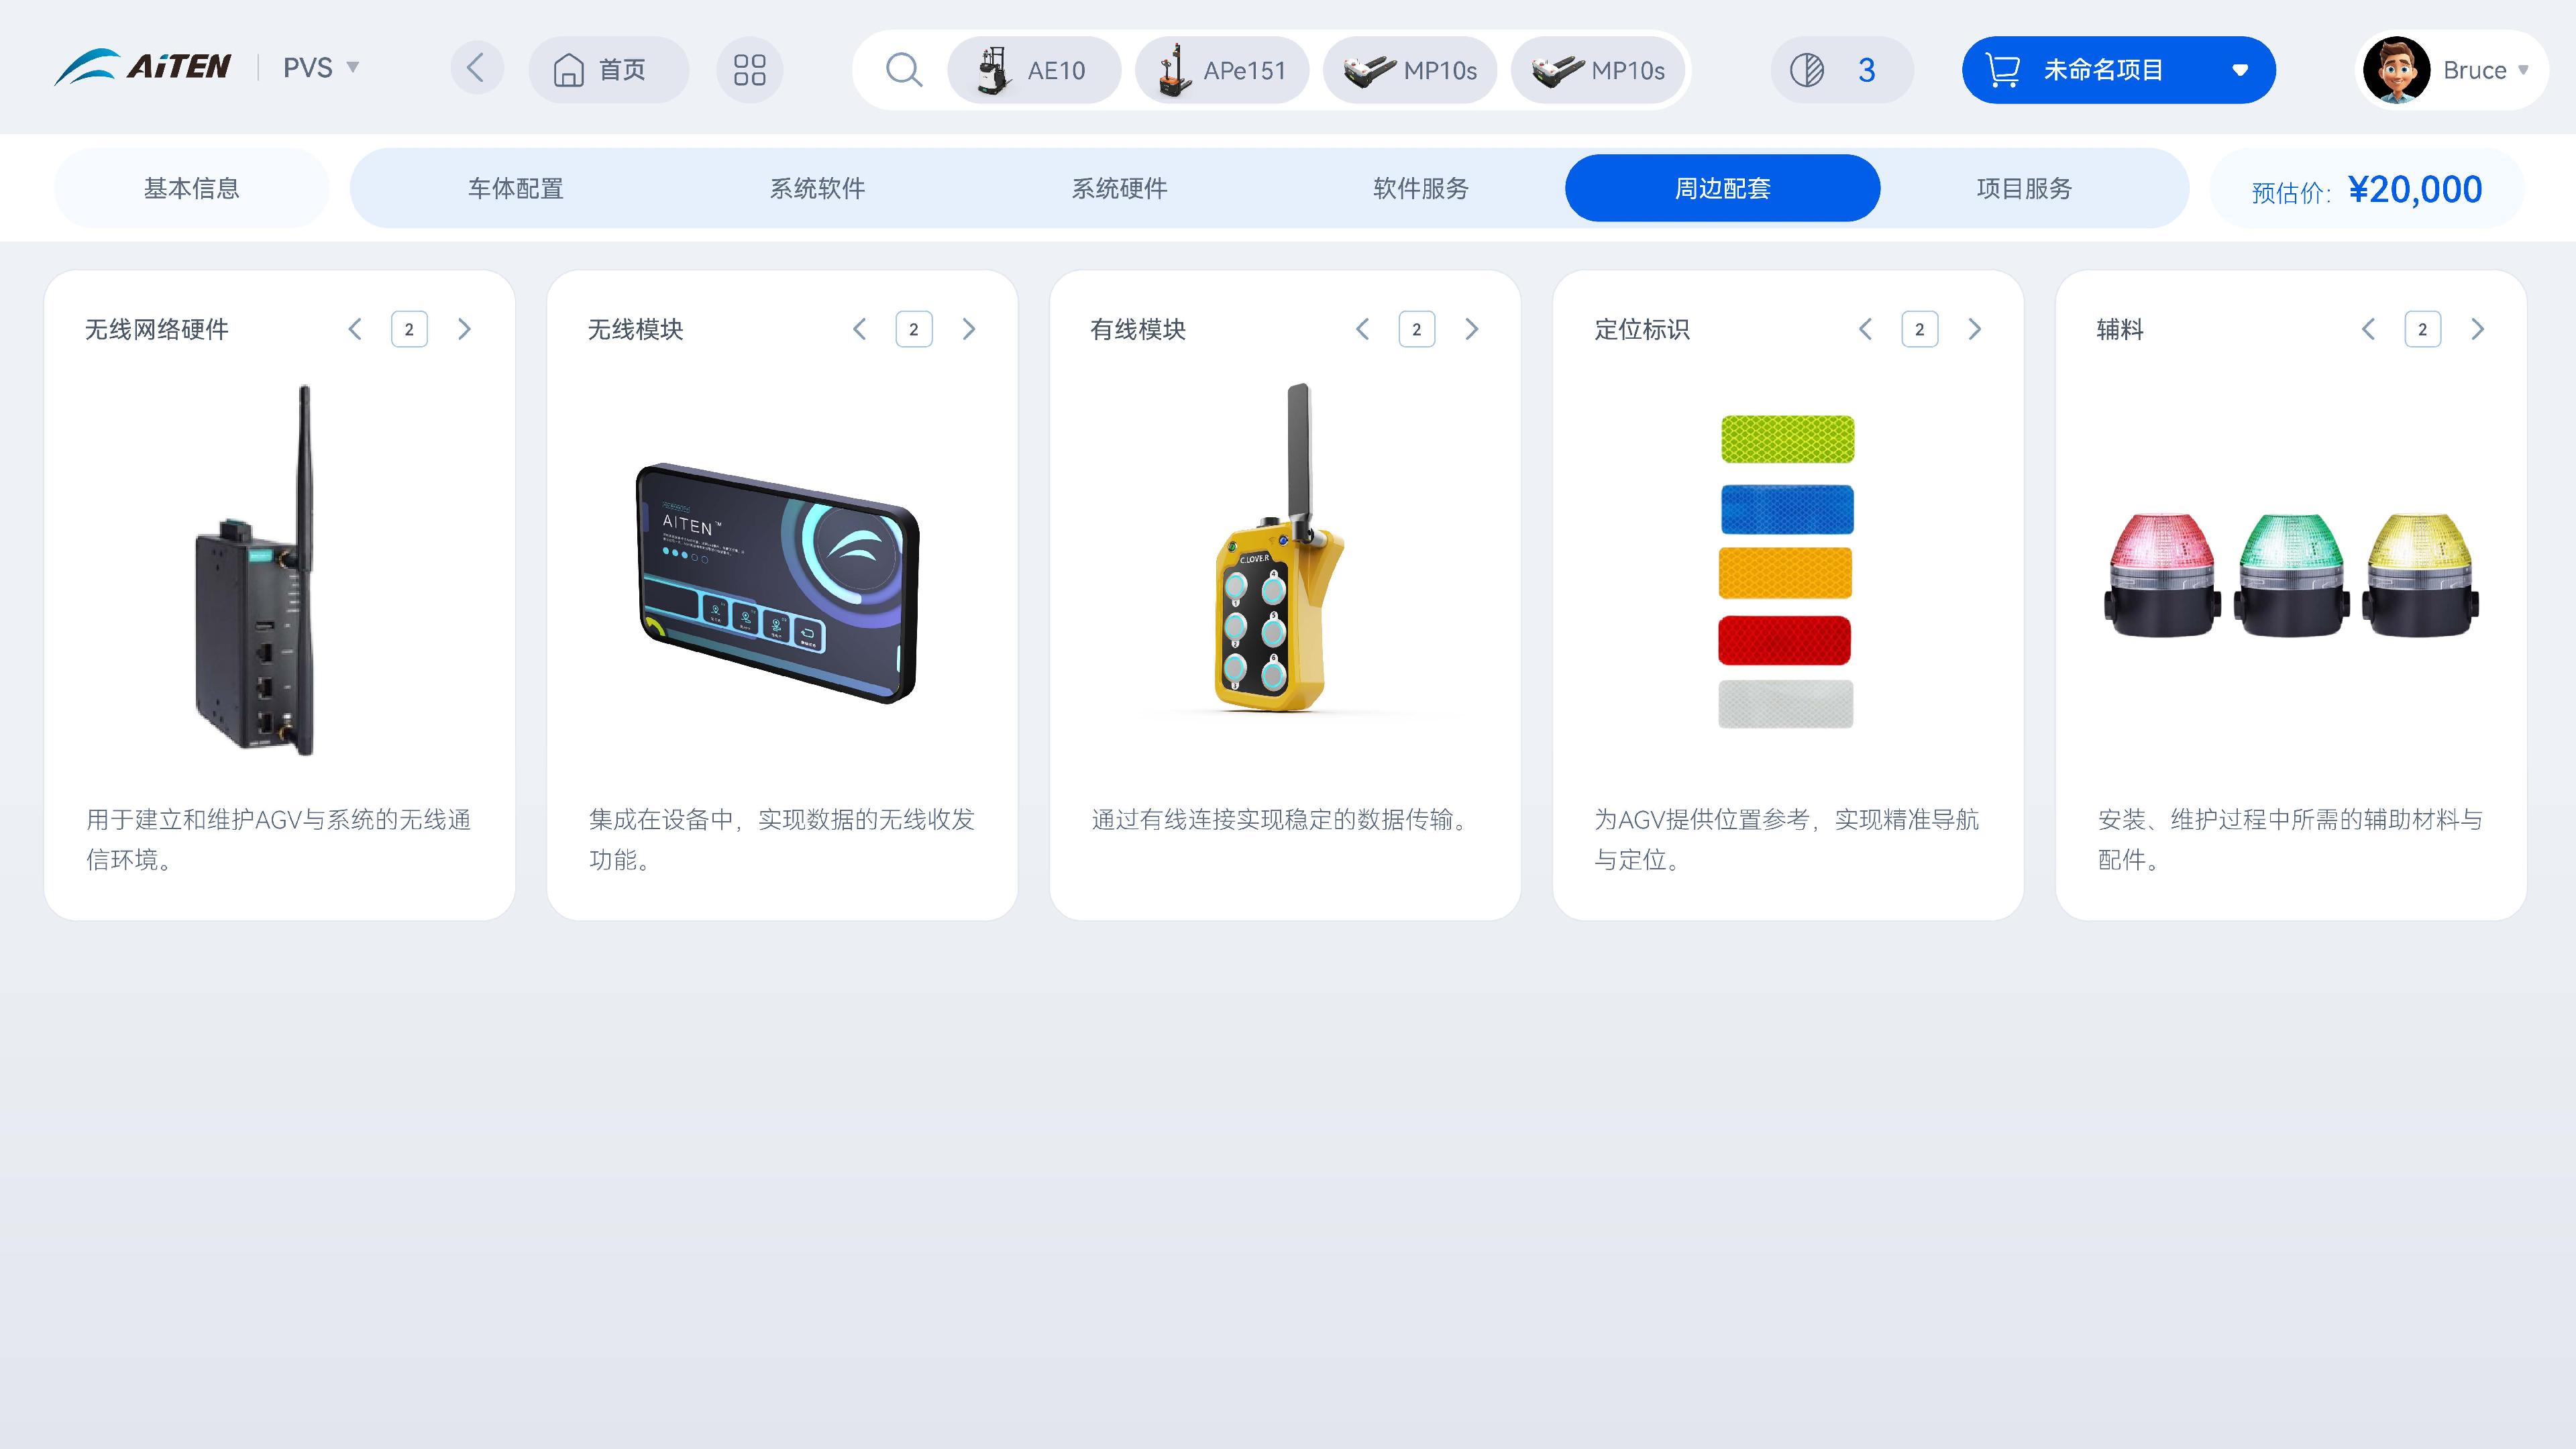Select the APe151 vehicle chip

coord(1222,70)
